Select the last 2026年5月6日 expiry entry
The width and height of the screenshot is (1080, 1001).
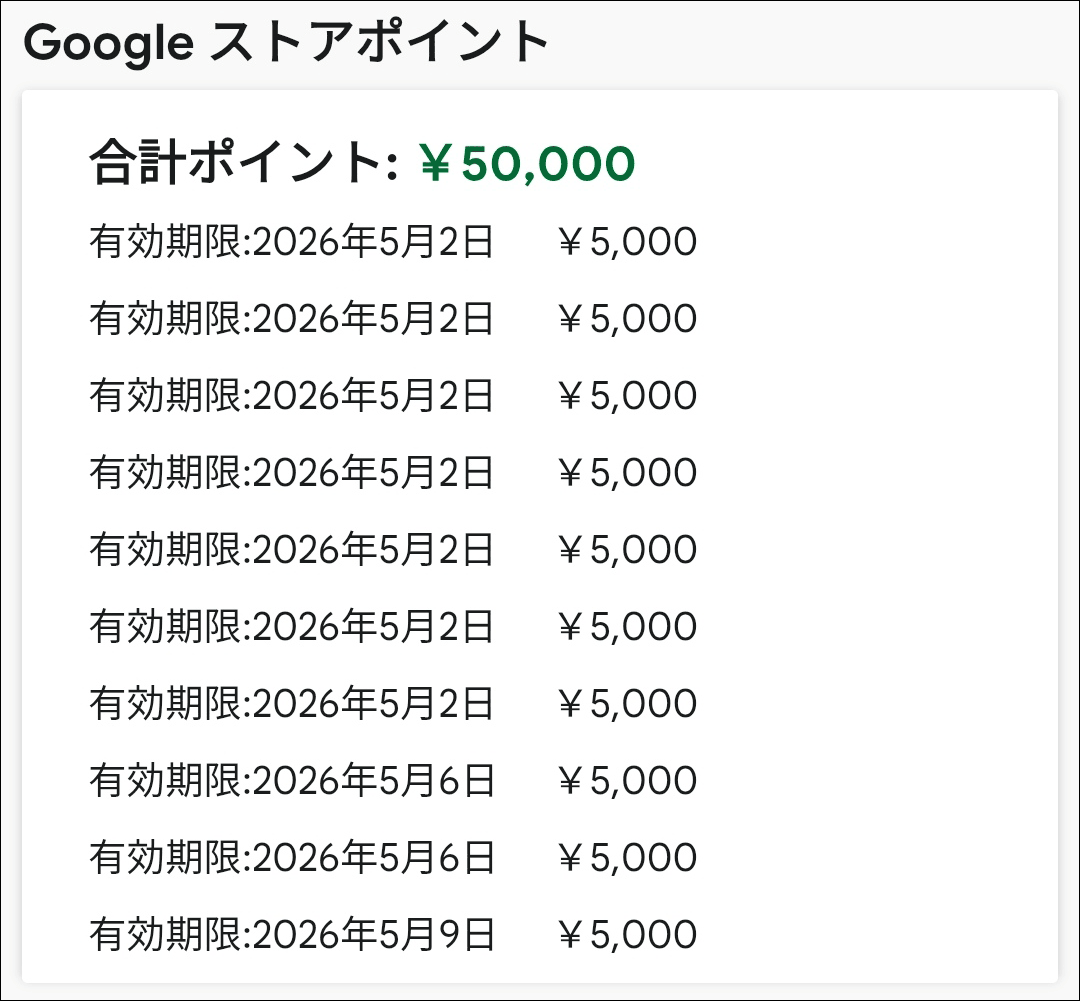(x=292, y=858)
